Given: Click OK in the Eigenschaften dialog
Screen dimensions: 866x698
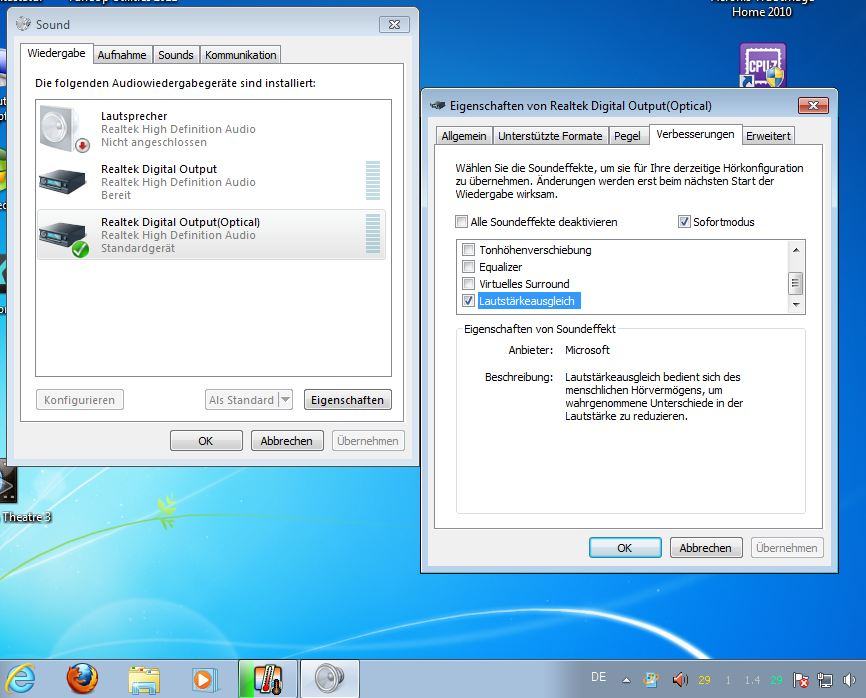Looking at the screenshot, I should pos(625,548).
